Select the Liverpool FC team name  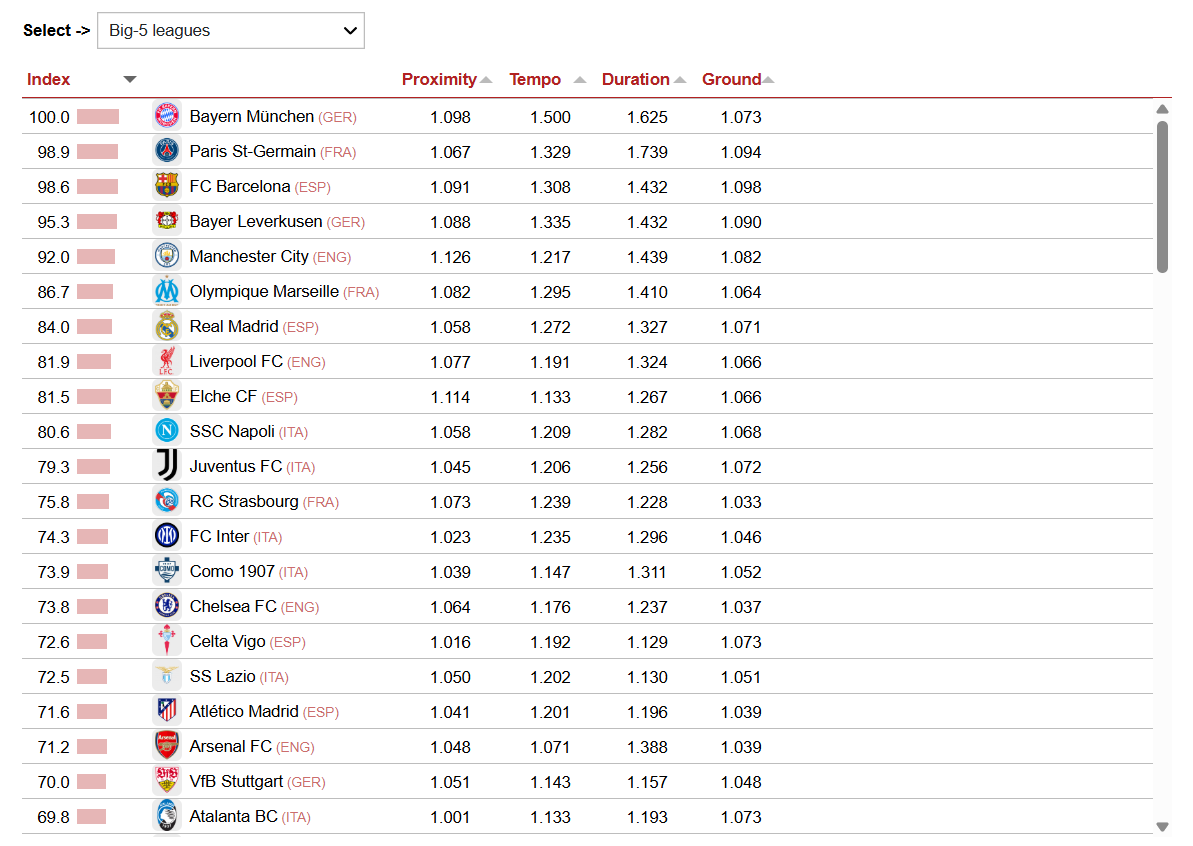click(236, 361)
